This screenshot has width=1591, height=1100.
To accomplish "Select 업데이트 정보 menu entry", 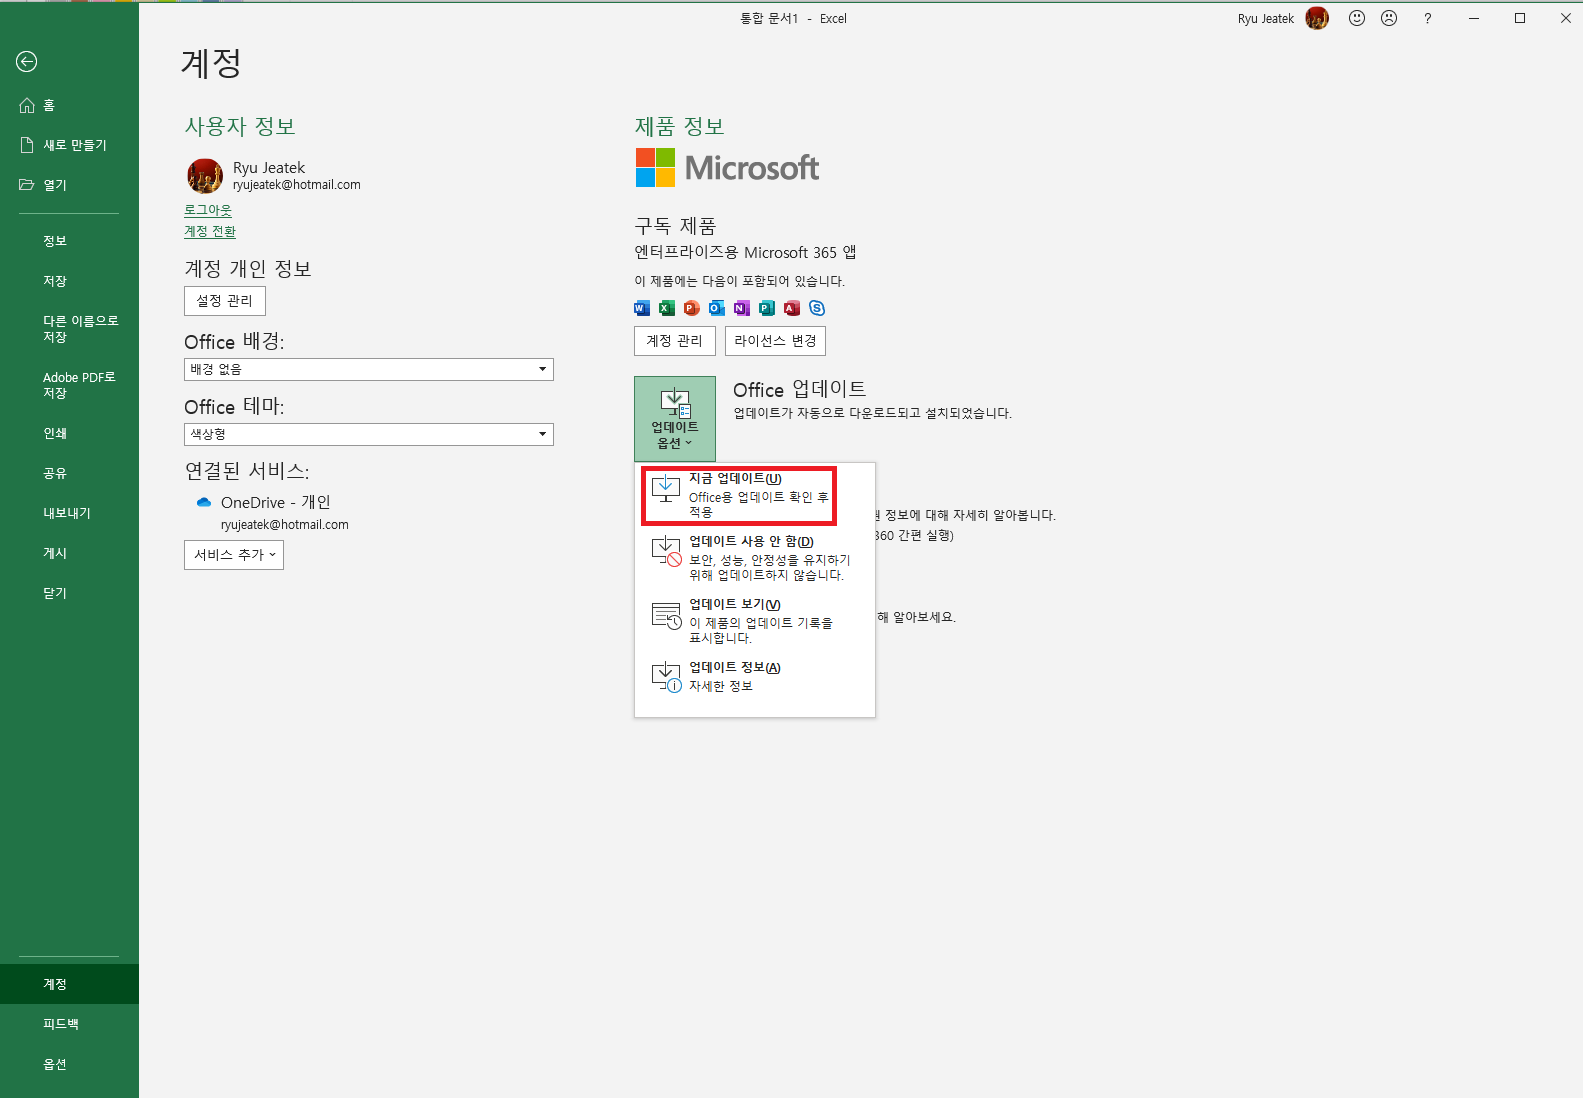I will [754, 677].
